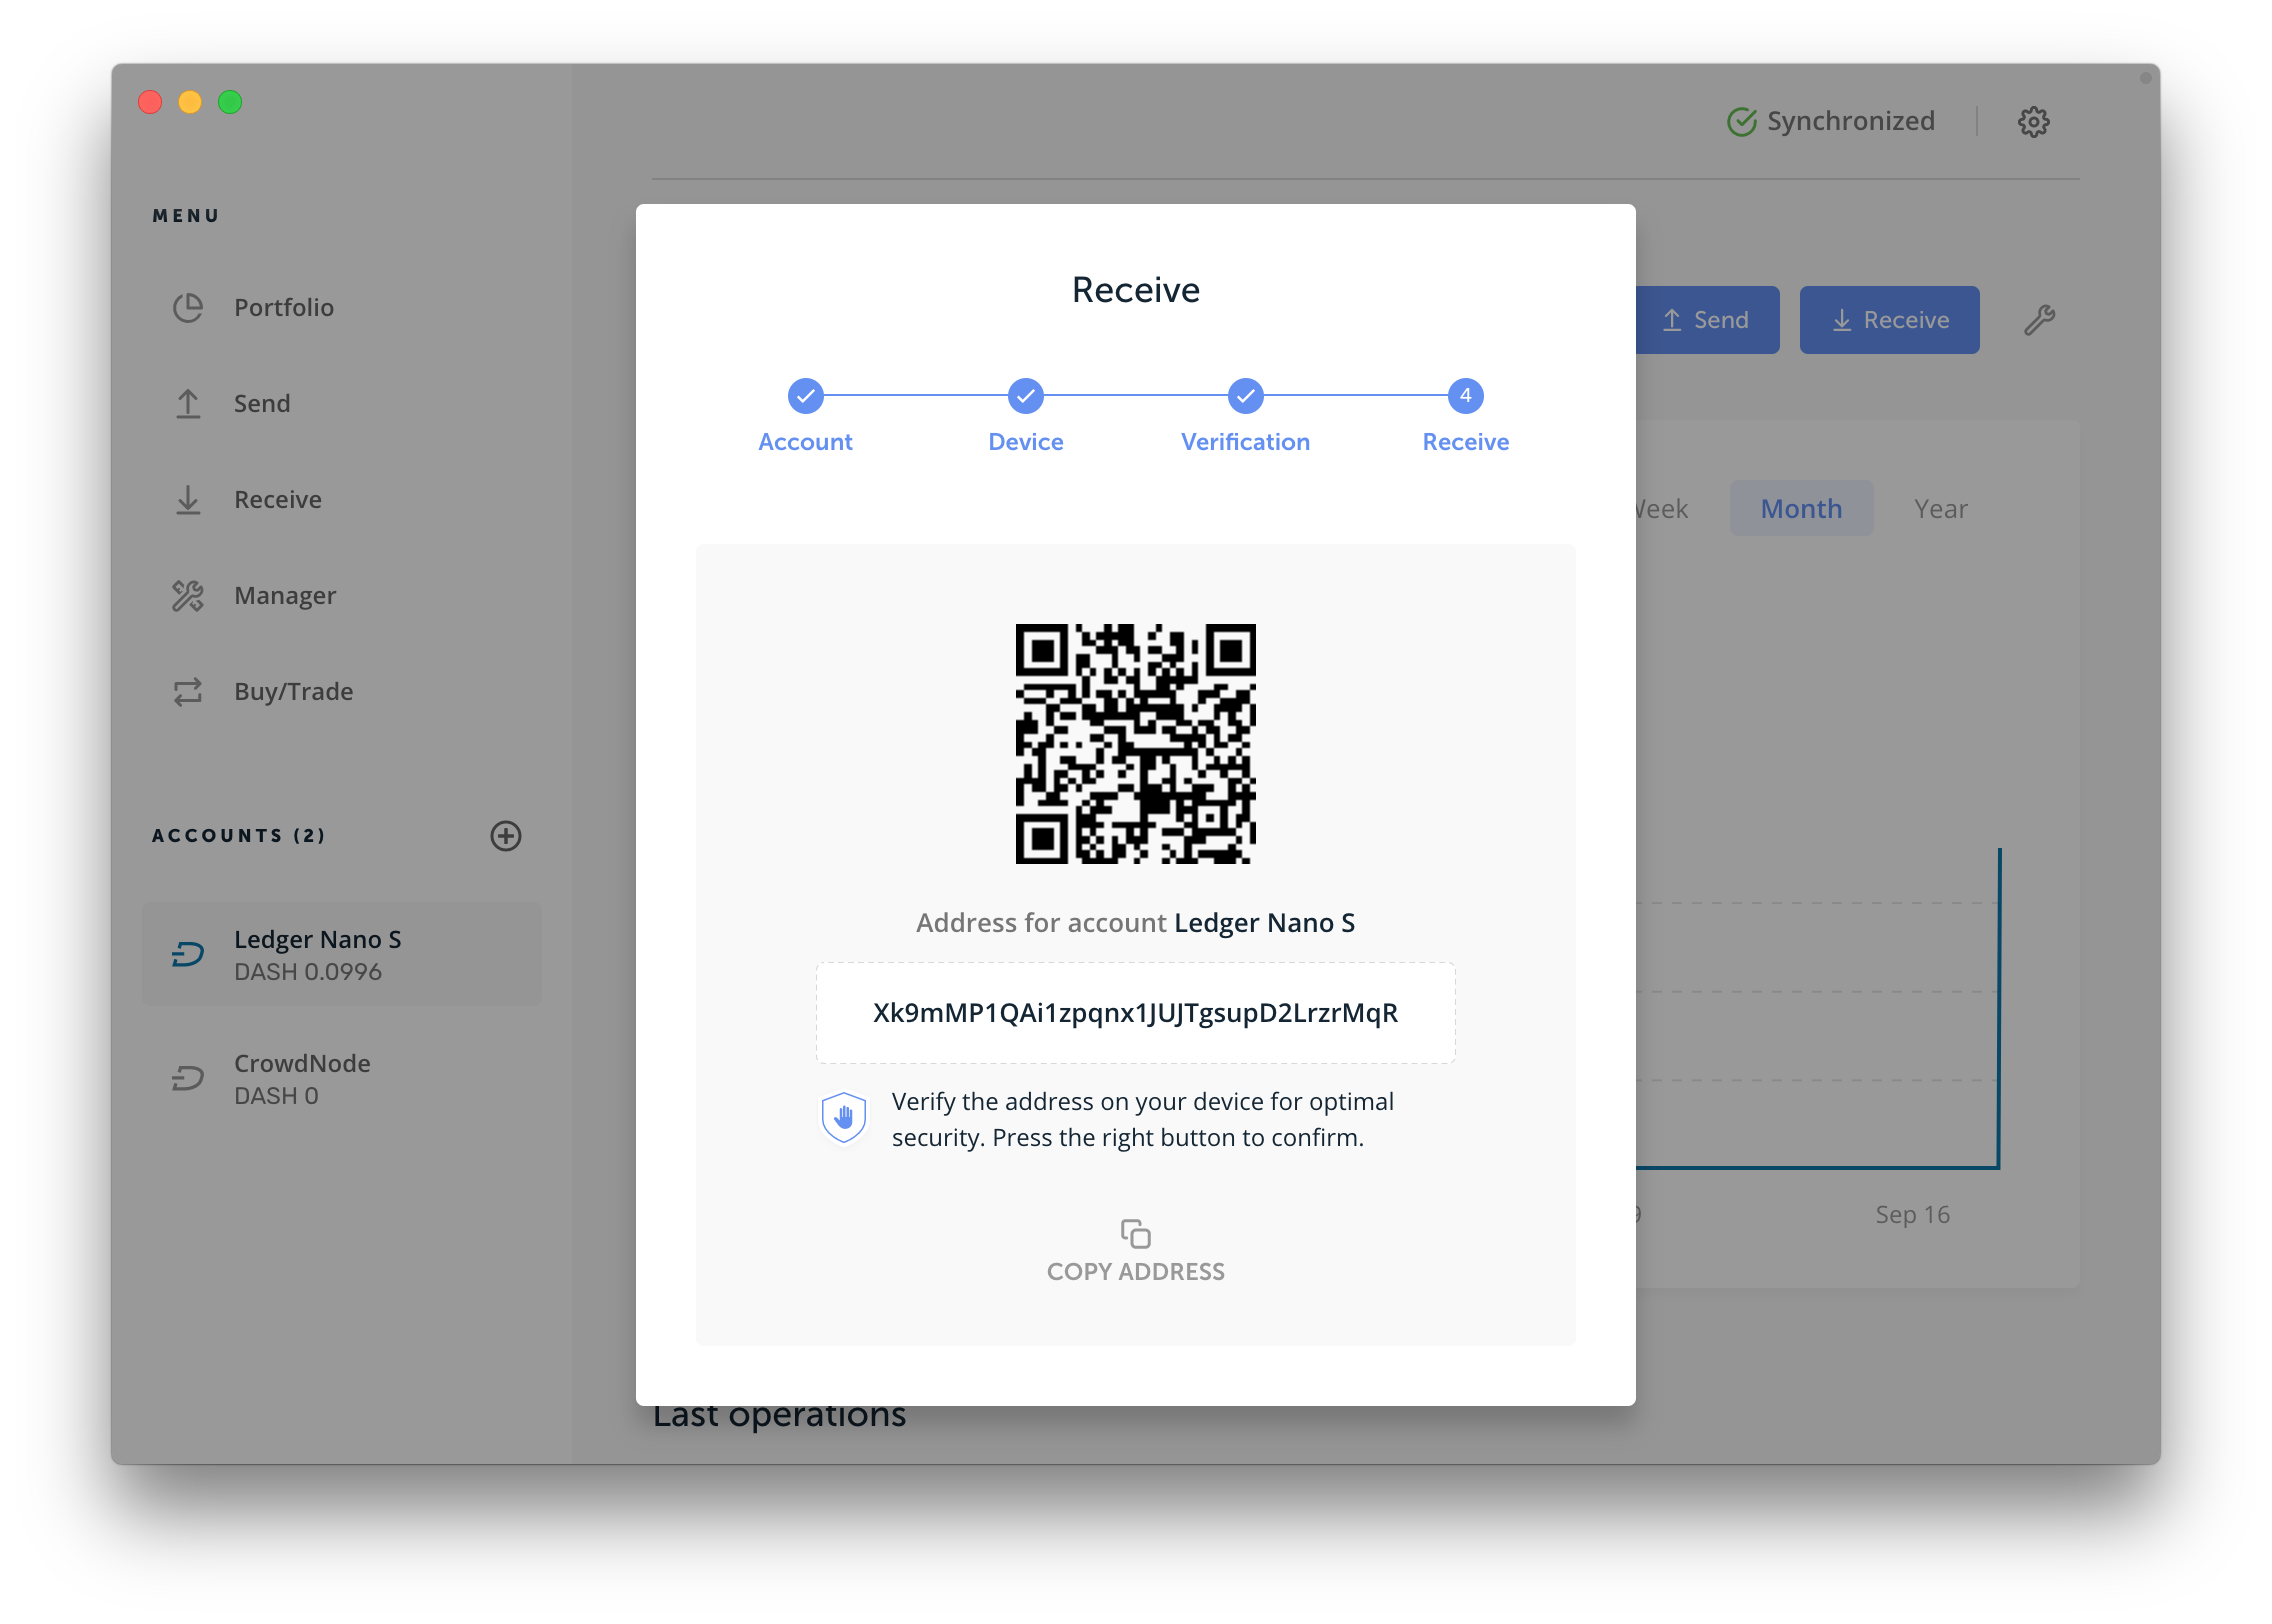The image size is (2272, 1624).
Task: Click the Account step label
Action: [805, 442]
